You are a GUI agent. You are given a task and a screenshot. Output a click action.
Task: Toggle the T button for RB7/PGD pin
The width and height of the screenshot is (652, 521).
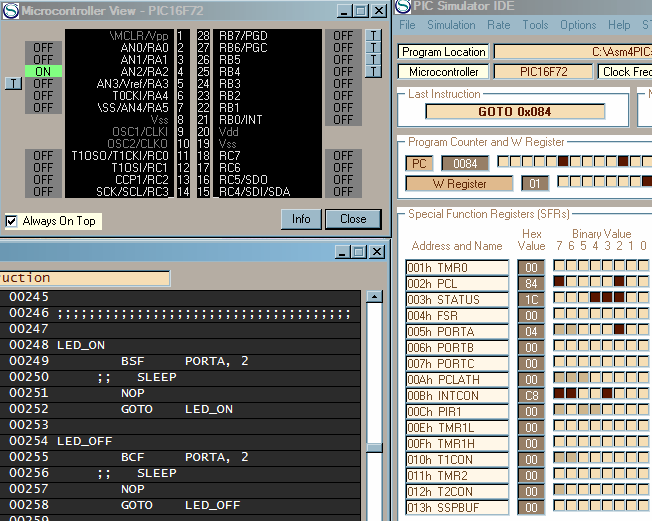[x=373, y=36]
